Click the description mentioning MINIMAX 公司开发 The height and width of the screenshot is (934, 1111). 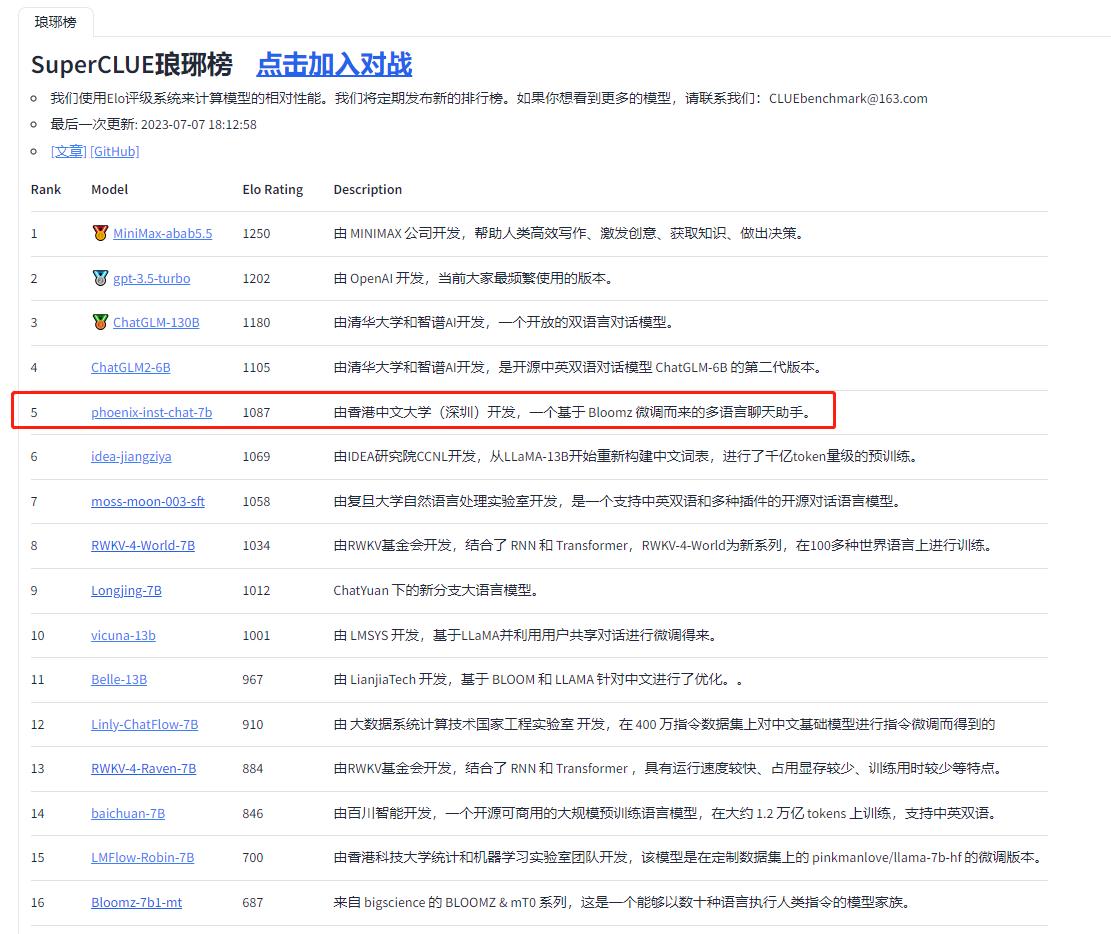(570, 233)
